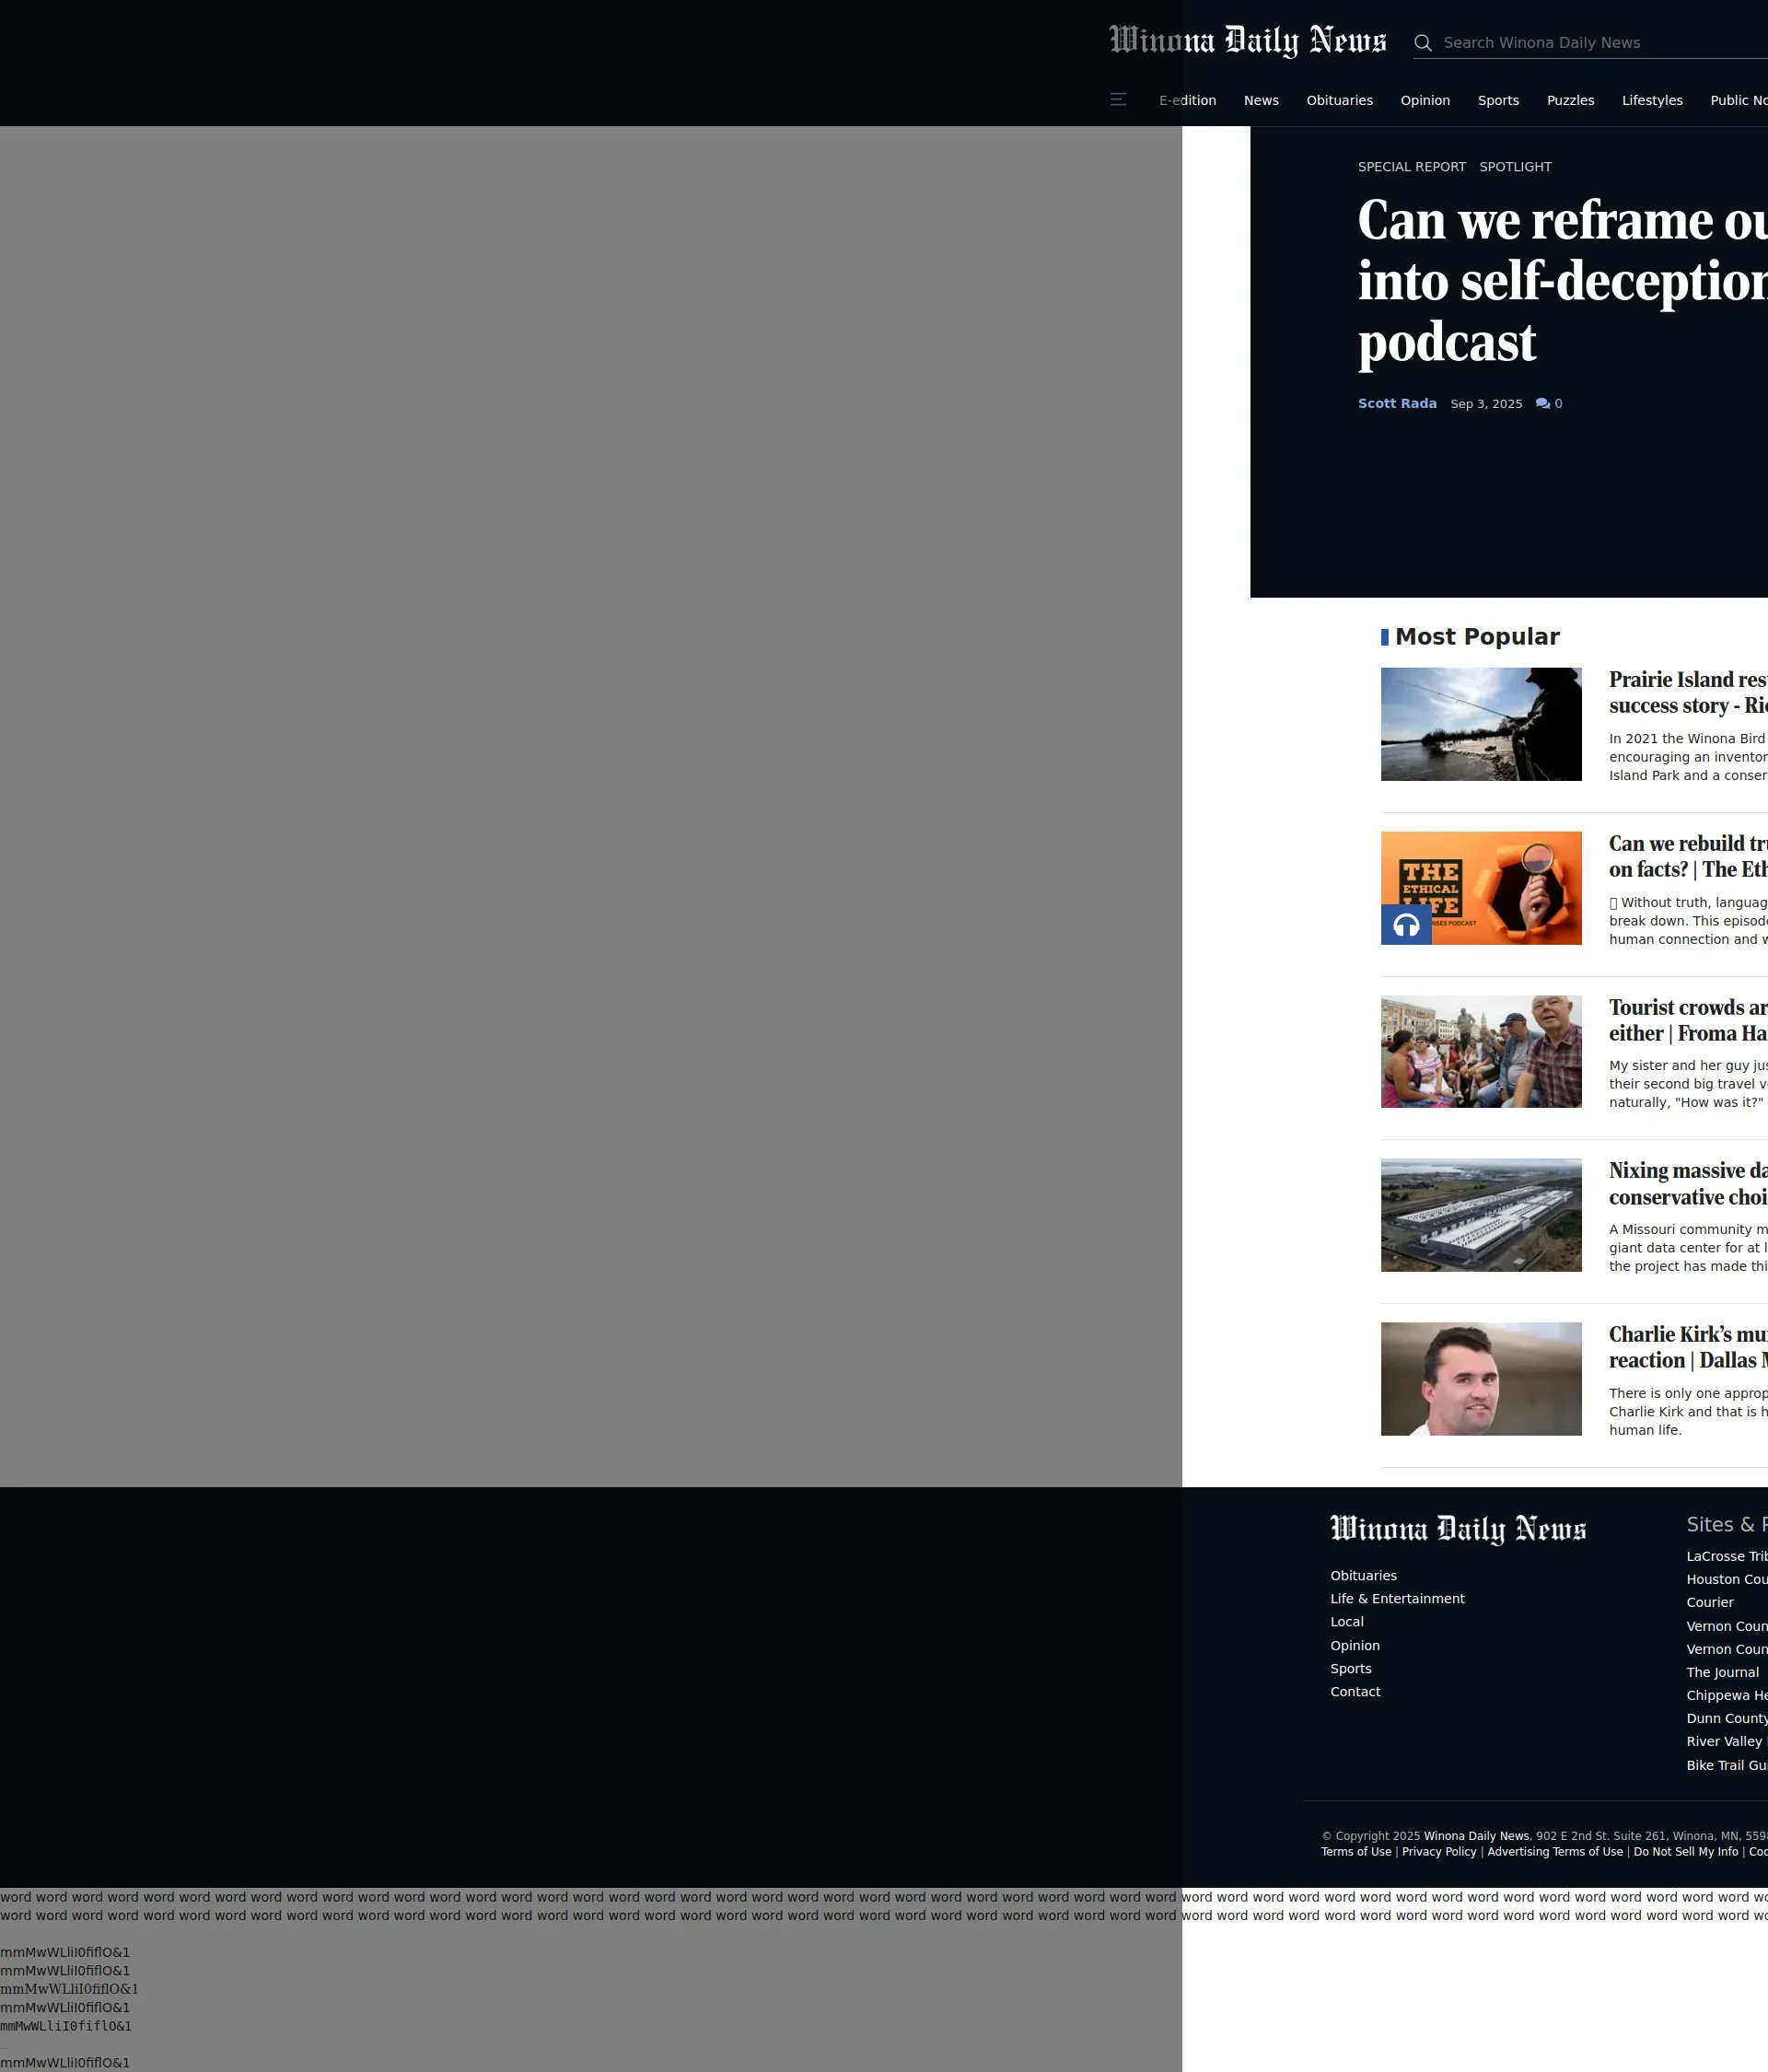Open the Charlie Kirk article thumbnail
Image resolution: width=1768 pixels, height=2072 pixels.
(1480, 1379)
